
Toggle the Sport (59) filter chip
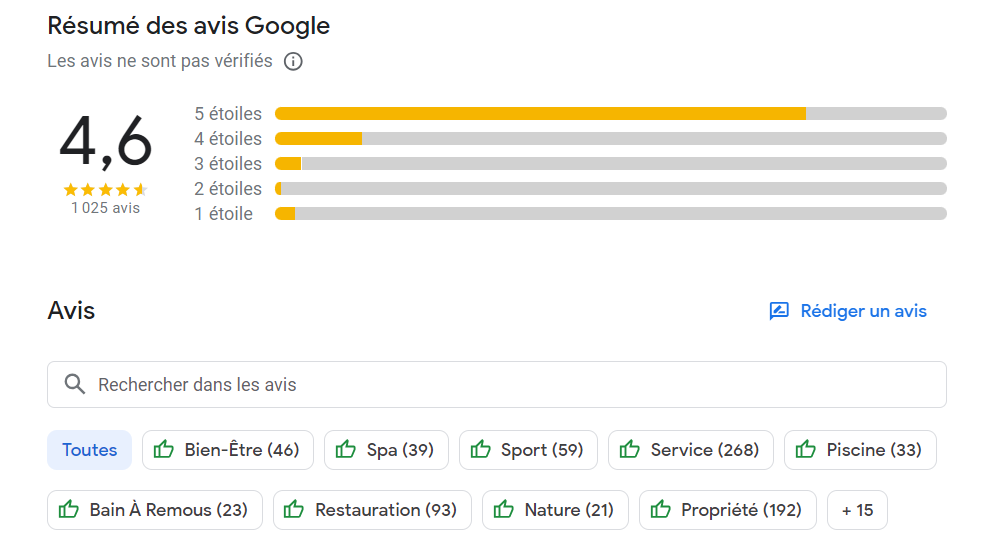pyautogui.click(x=528, y=450)
